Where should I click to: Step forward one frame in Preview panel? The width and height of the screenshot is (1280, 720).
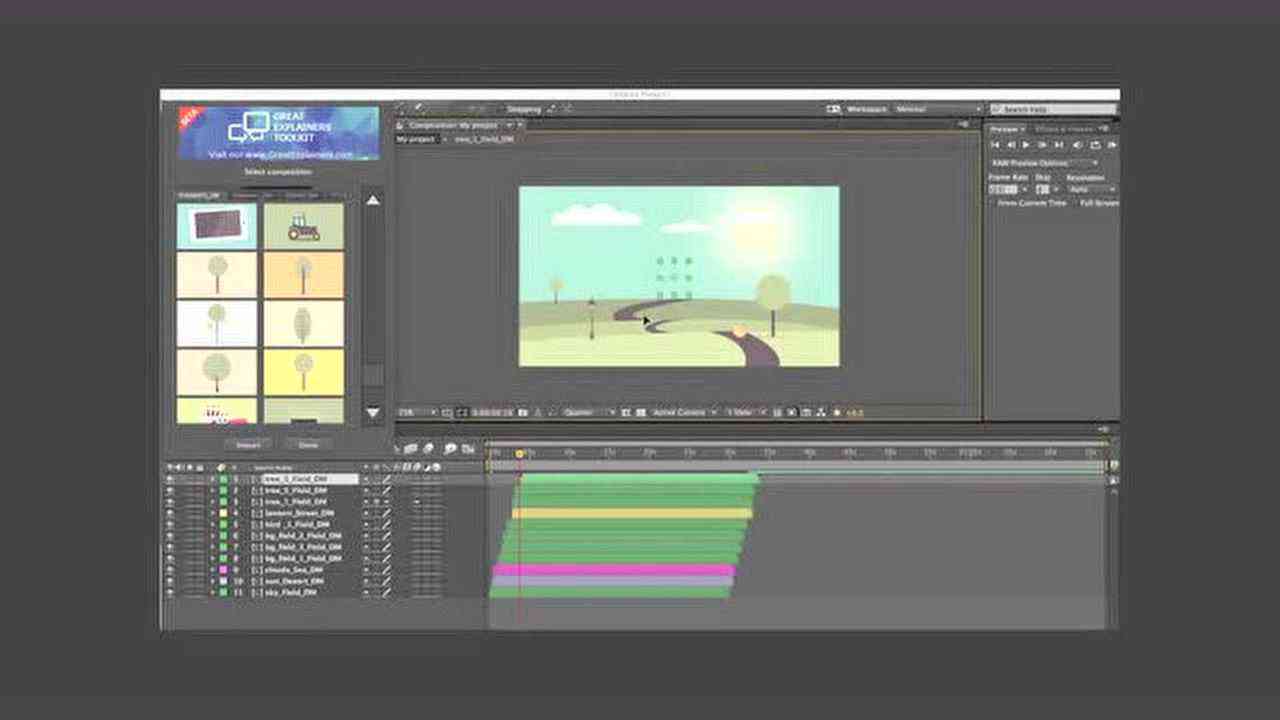[1042, 145]
